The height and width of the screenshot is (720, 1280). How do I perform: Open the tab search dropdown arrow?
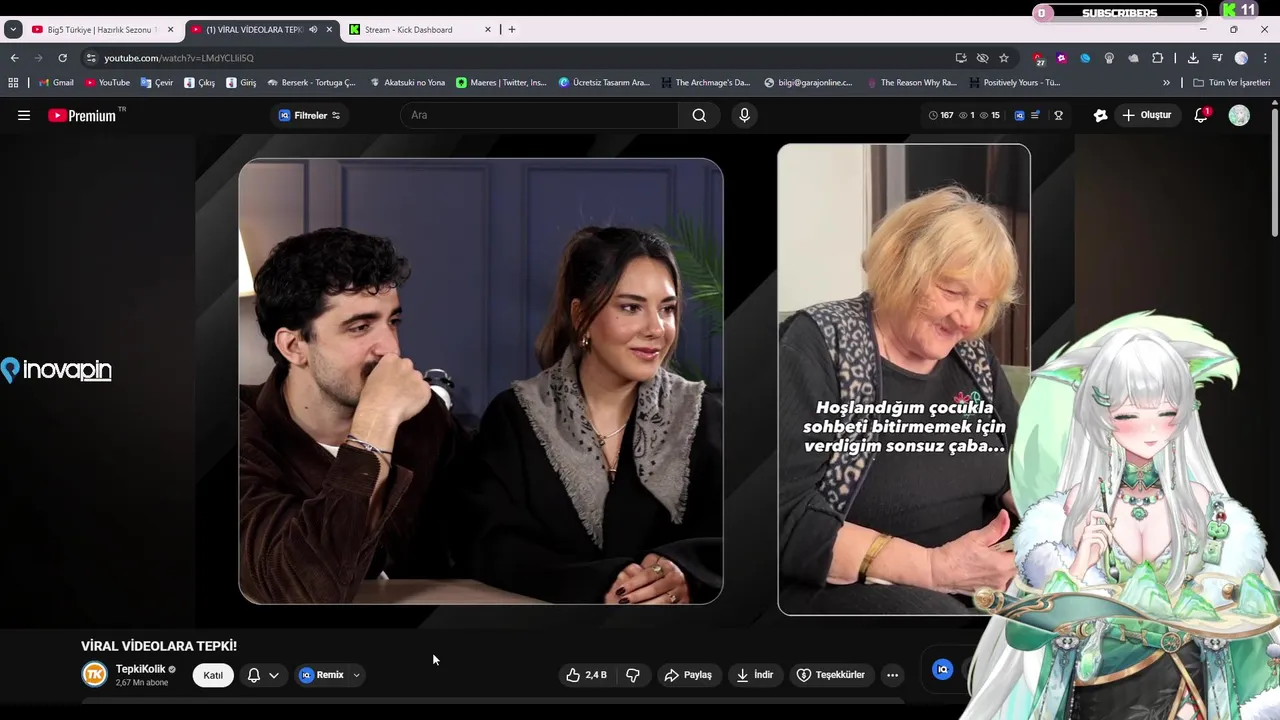pyautogui.click(x=13, y=30)
